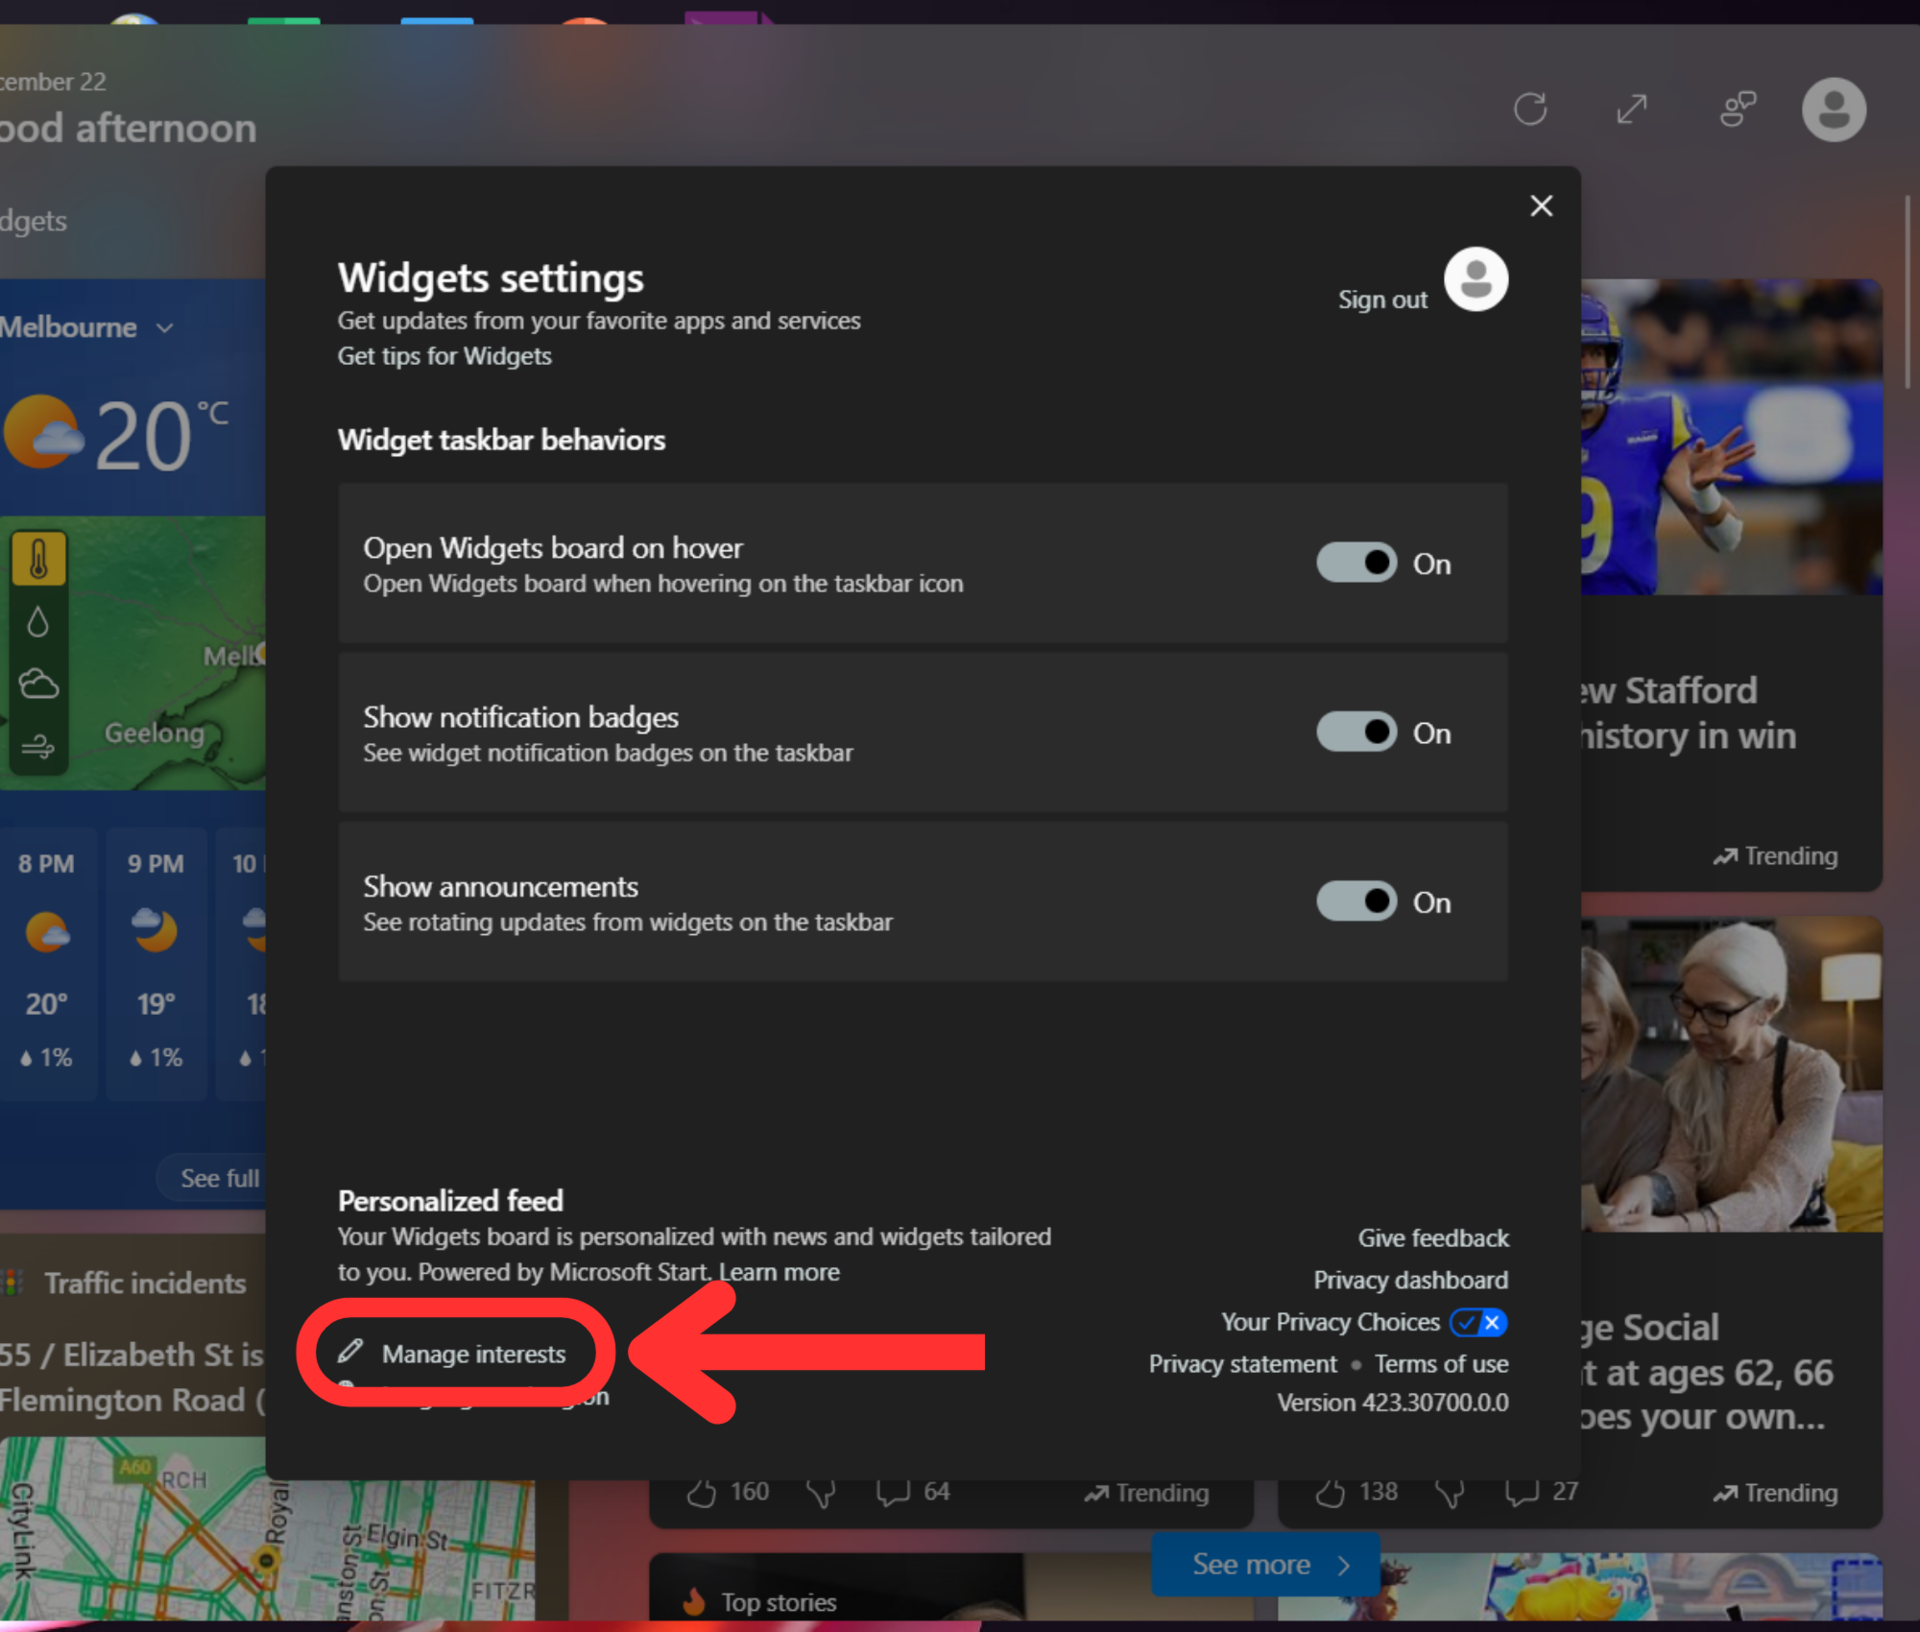Turn off Show announcements toggle
The height and width of the screenshot is (1632, 1920).
coord(1357,901)
